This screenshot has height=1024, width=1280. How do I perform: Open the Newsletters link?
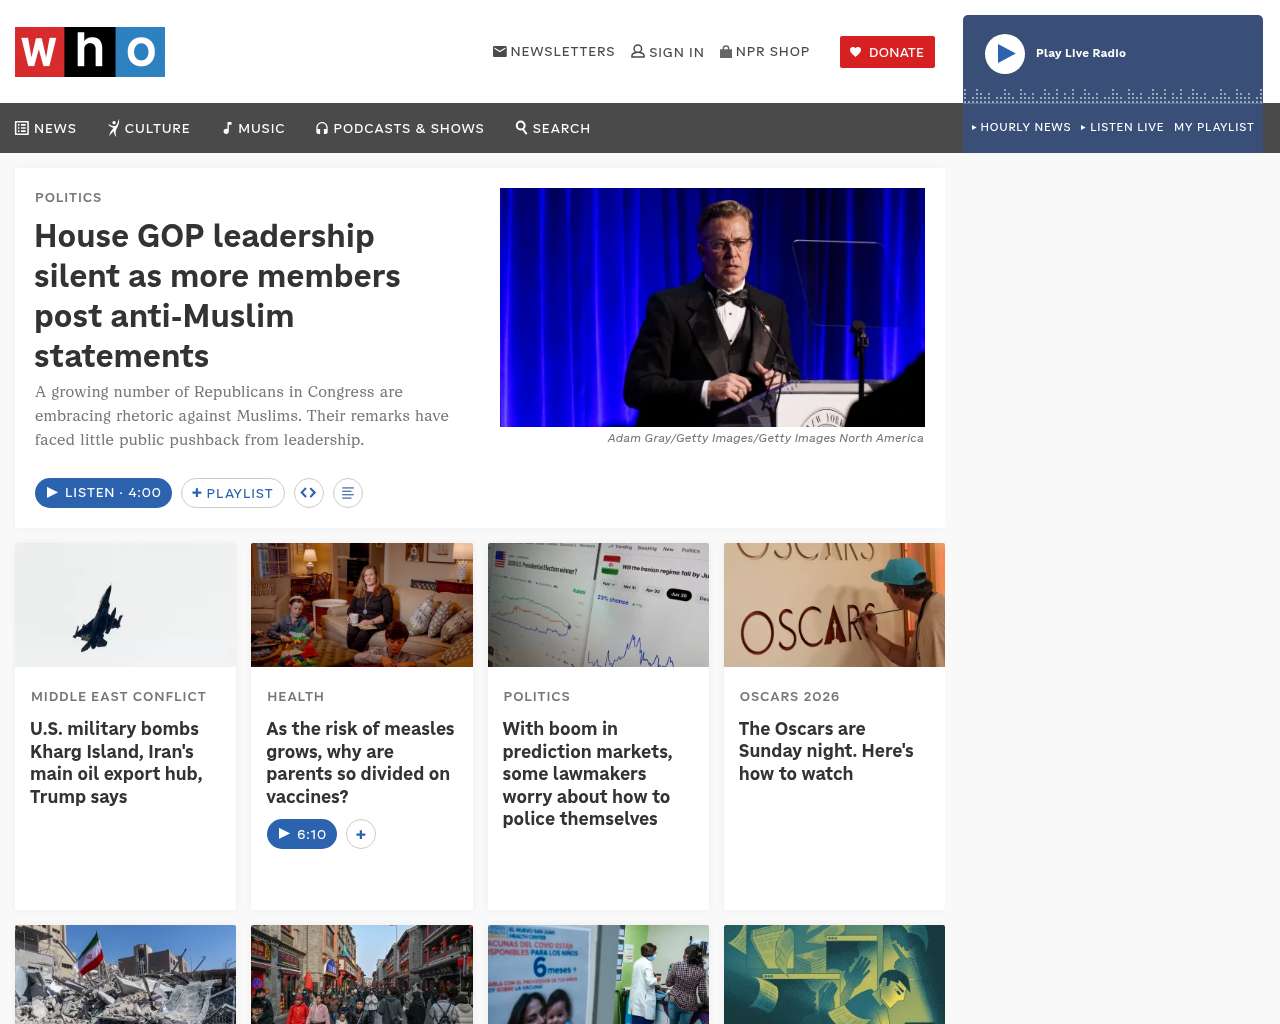(554, 52)
